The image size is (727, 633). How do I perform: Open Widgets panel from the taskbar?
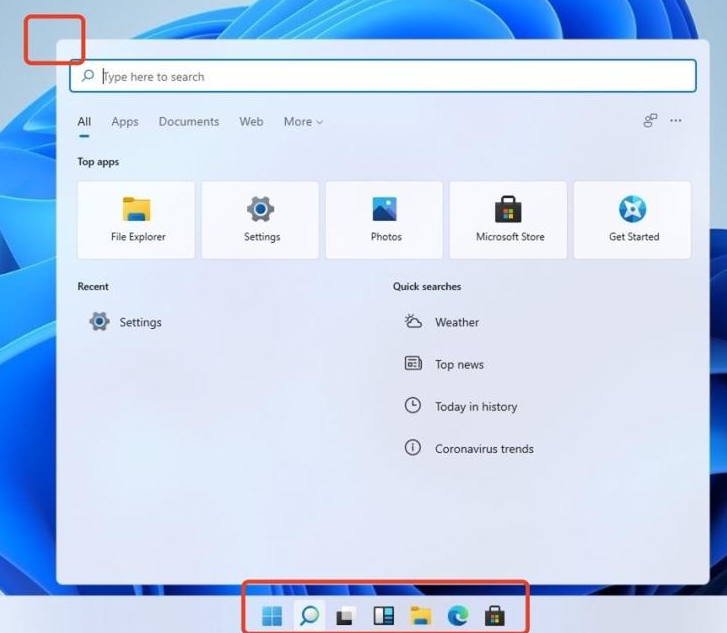(383, 616)
